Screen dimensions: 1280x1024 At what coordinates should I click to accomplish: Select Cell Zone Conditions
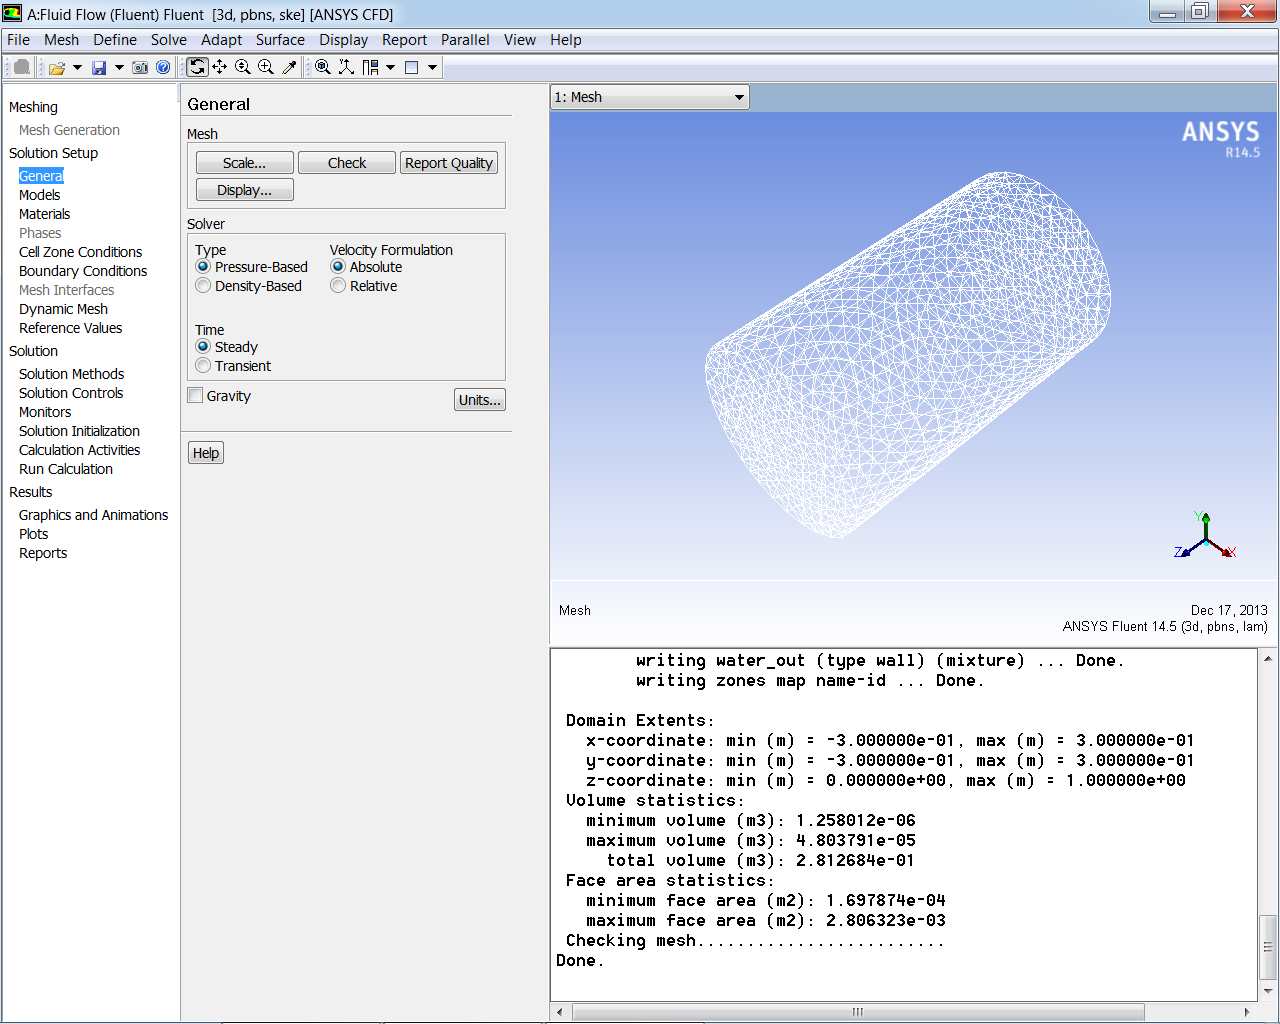(81, 252)
